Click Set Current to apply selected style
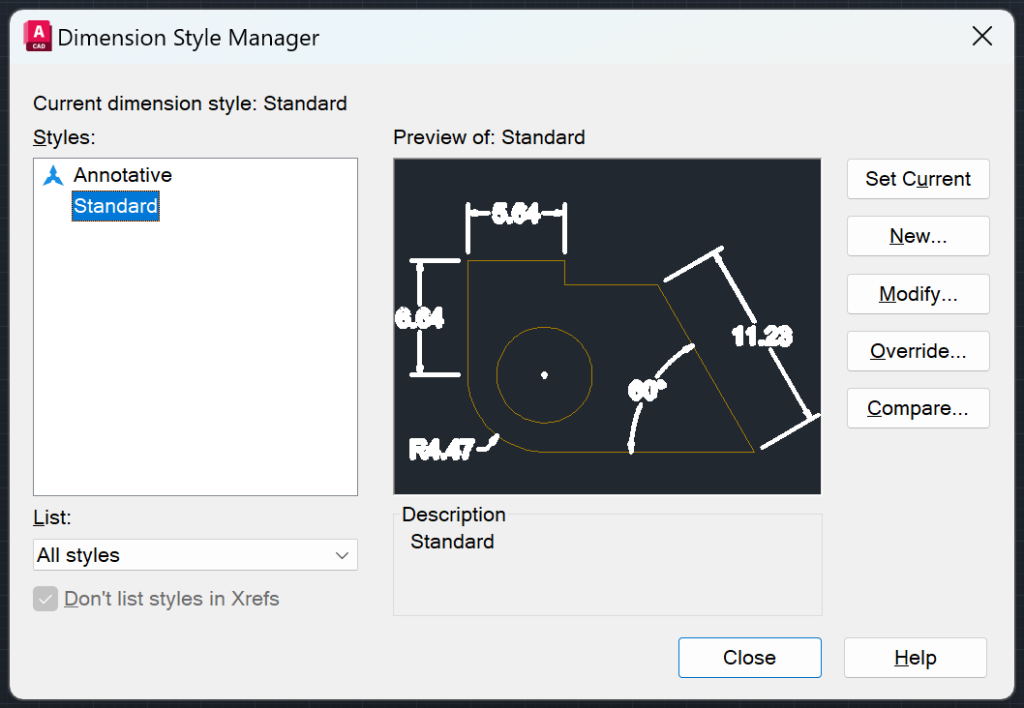The width and height of the screenshot is (1024, 708). tap(917, 179)
